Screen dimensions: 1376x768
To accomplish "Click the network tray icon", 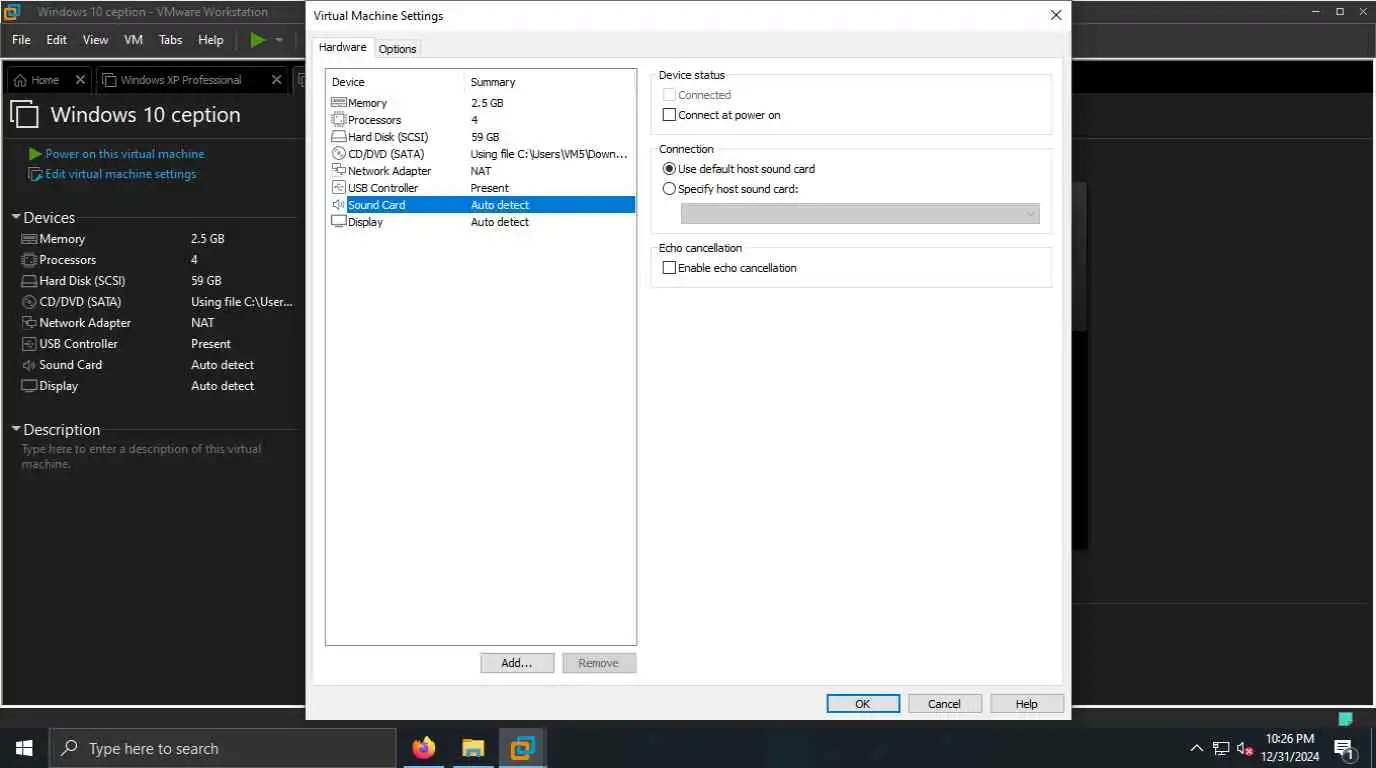I will (x=1221, y=748).
